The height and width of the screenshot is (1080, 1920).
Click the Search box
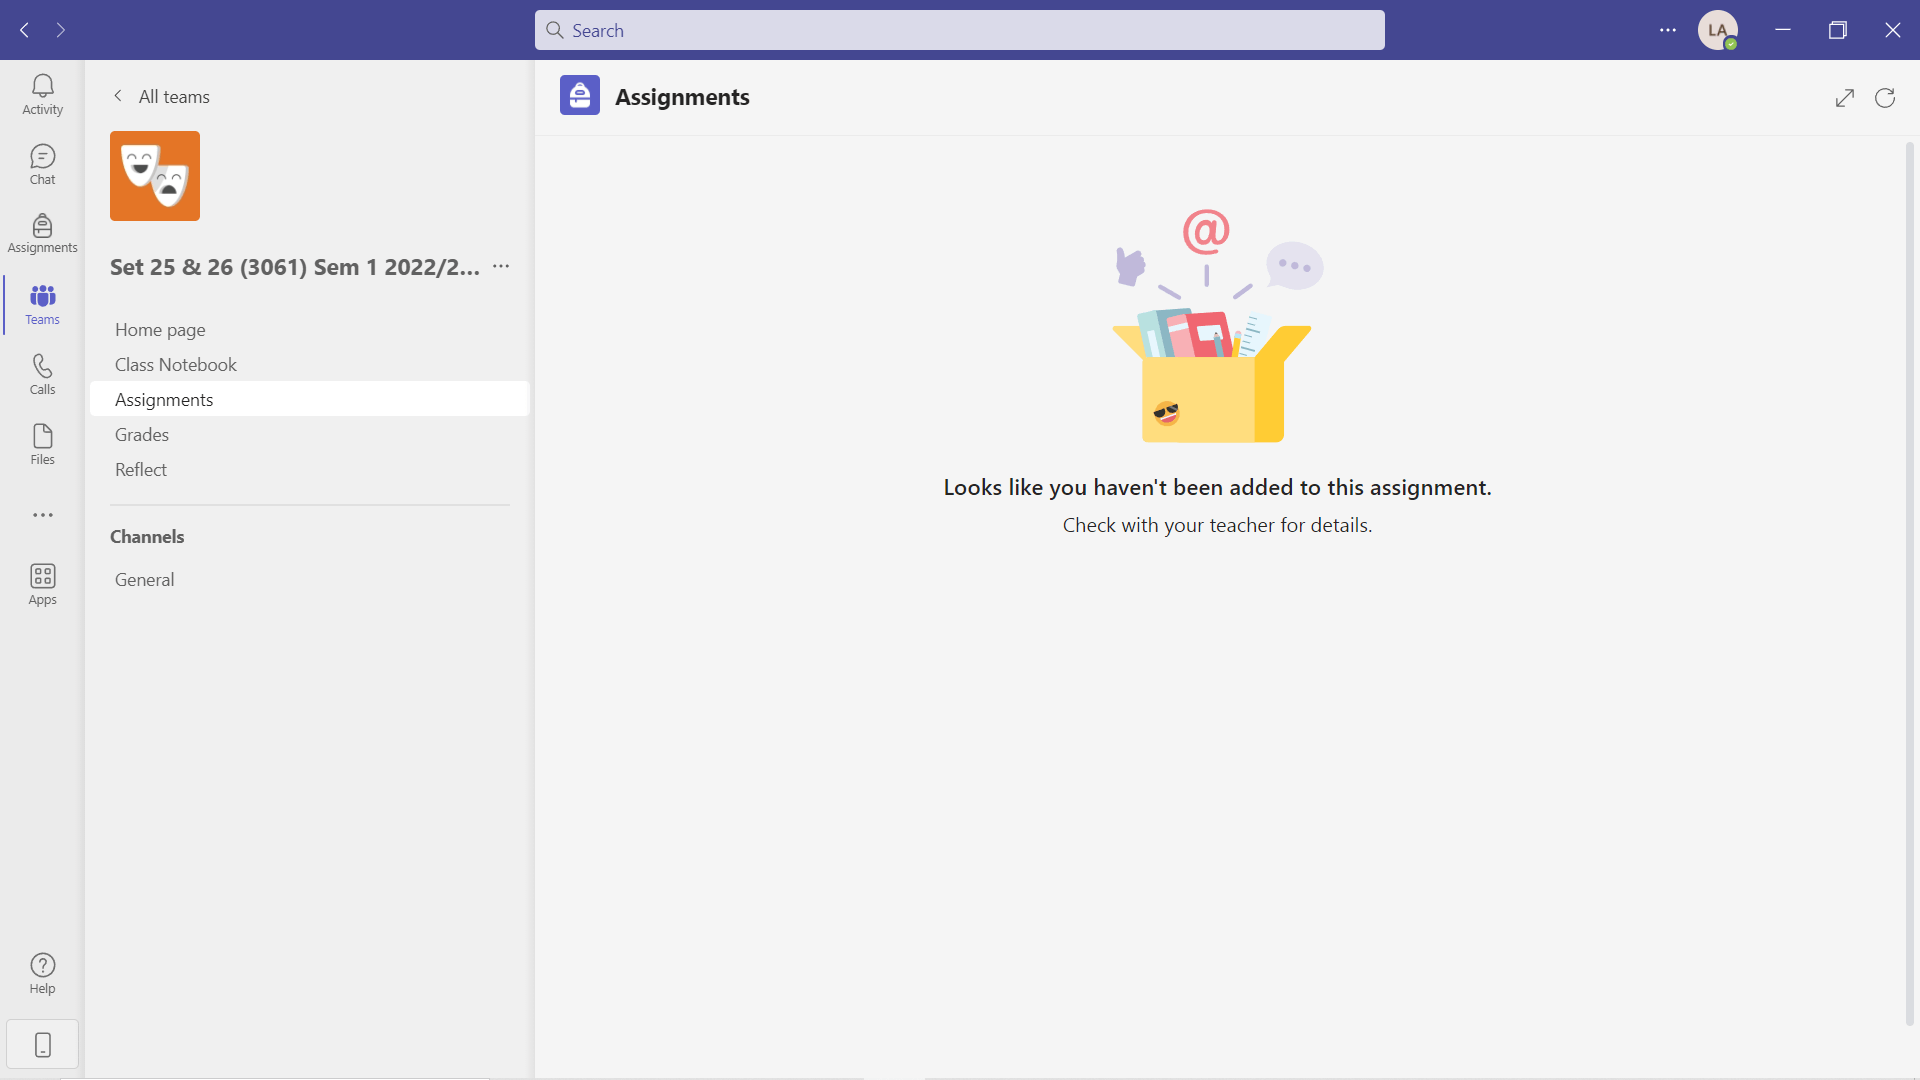click(x=960, y=30)
